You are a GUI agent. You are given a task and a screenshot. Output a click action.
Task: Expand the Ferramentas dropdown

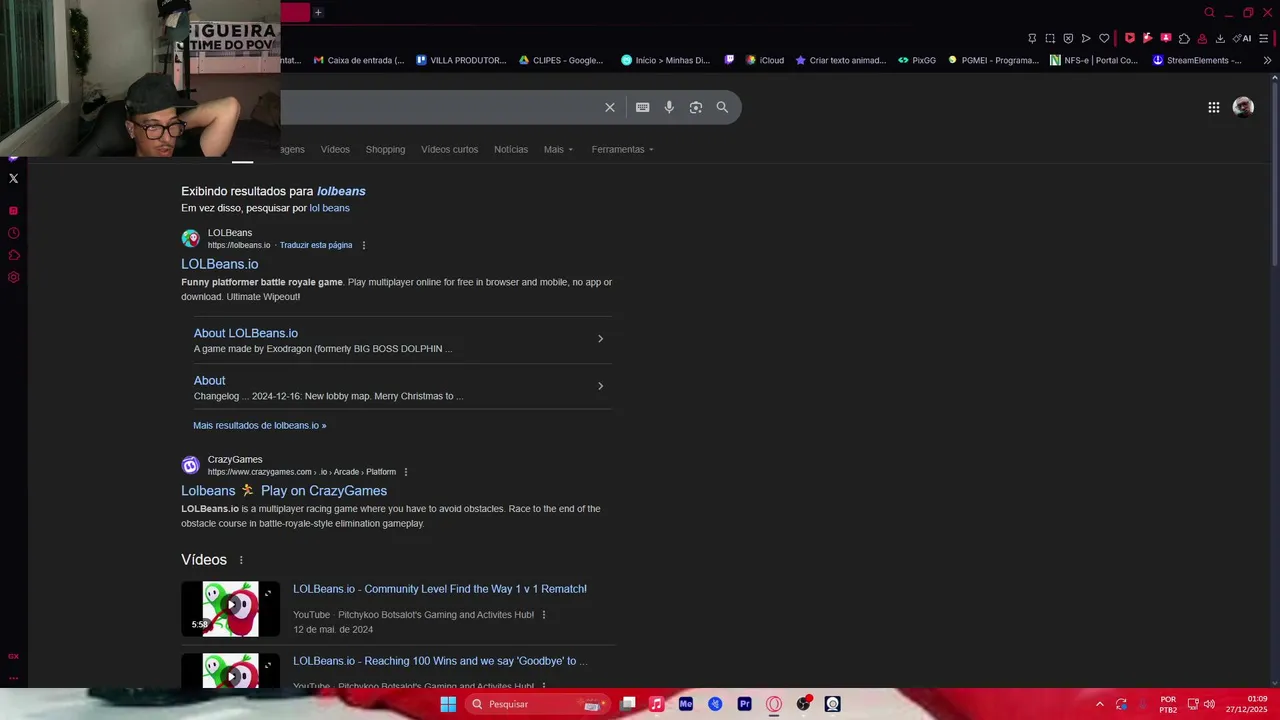(622, 149)
